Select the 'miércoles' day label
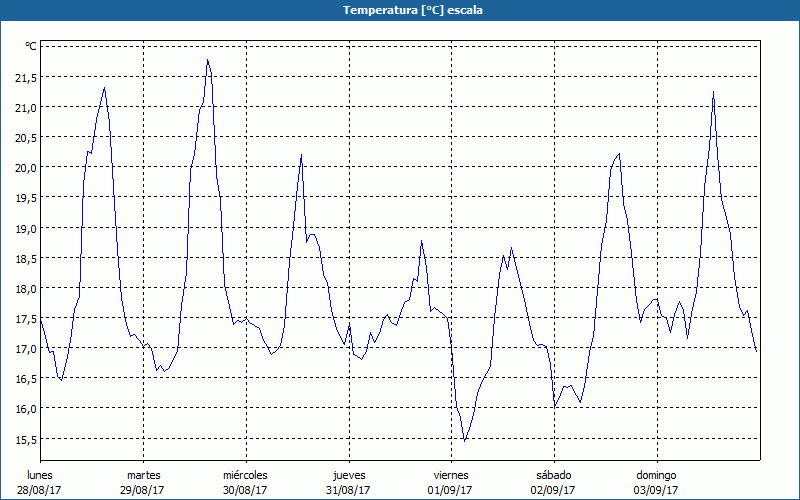The image size is (800, 500). [245, 475]
